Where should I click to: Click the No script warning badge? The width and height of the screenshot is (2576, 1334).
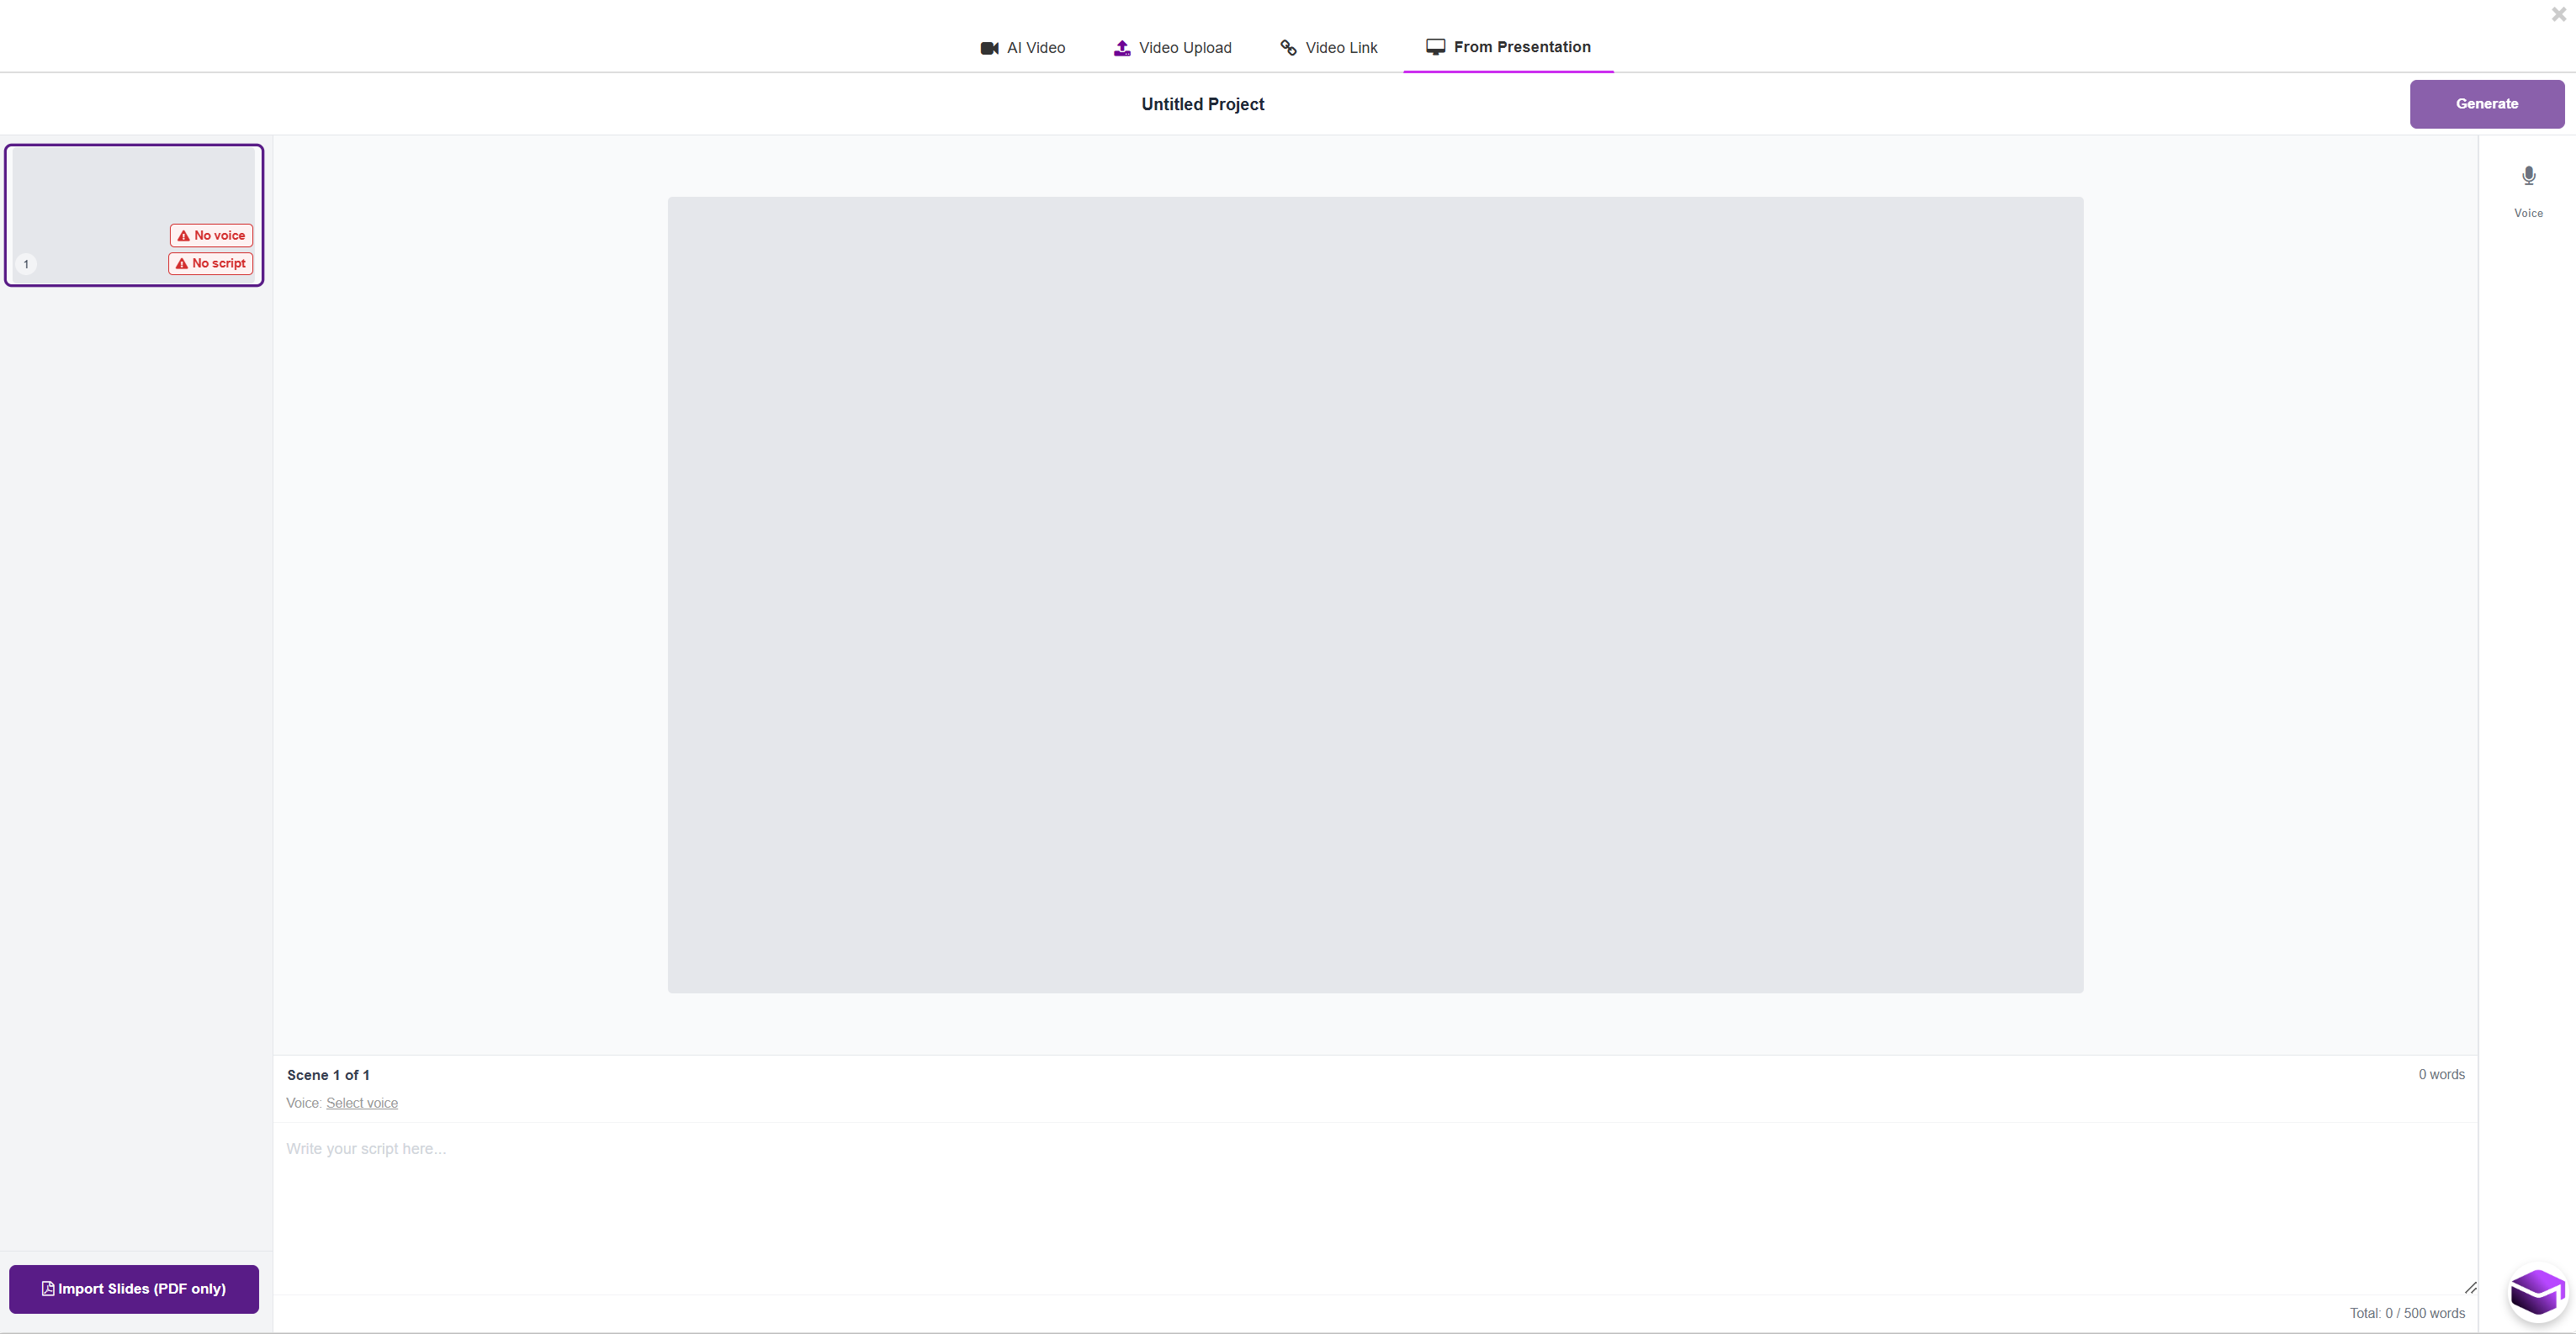coord(210,264)
